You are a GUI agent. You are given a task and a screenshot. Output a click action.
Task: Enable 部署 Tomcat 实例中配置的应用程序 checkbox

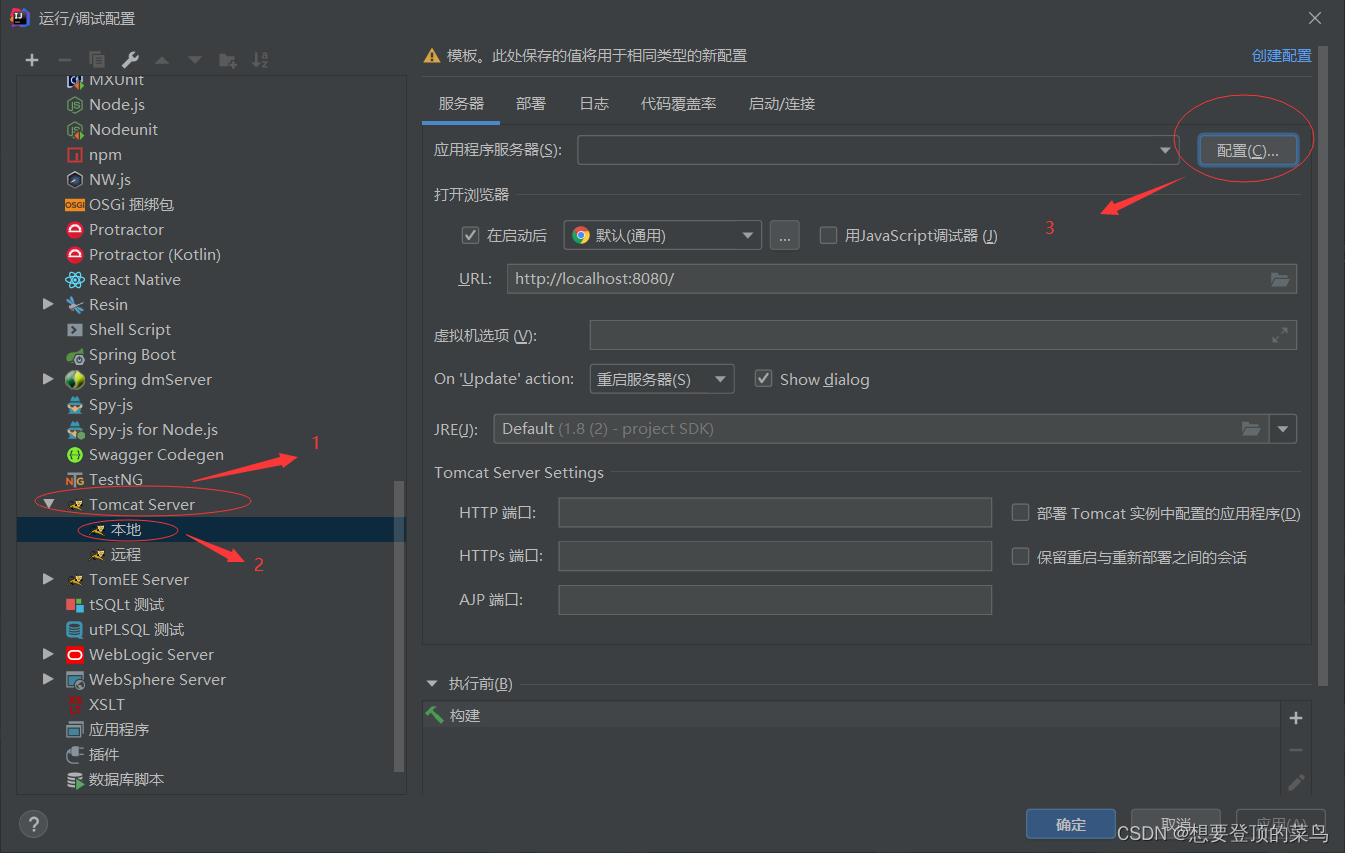[1020, 513]
